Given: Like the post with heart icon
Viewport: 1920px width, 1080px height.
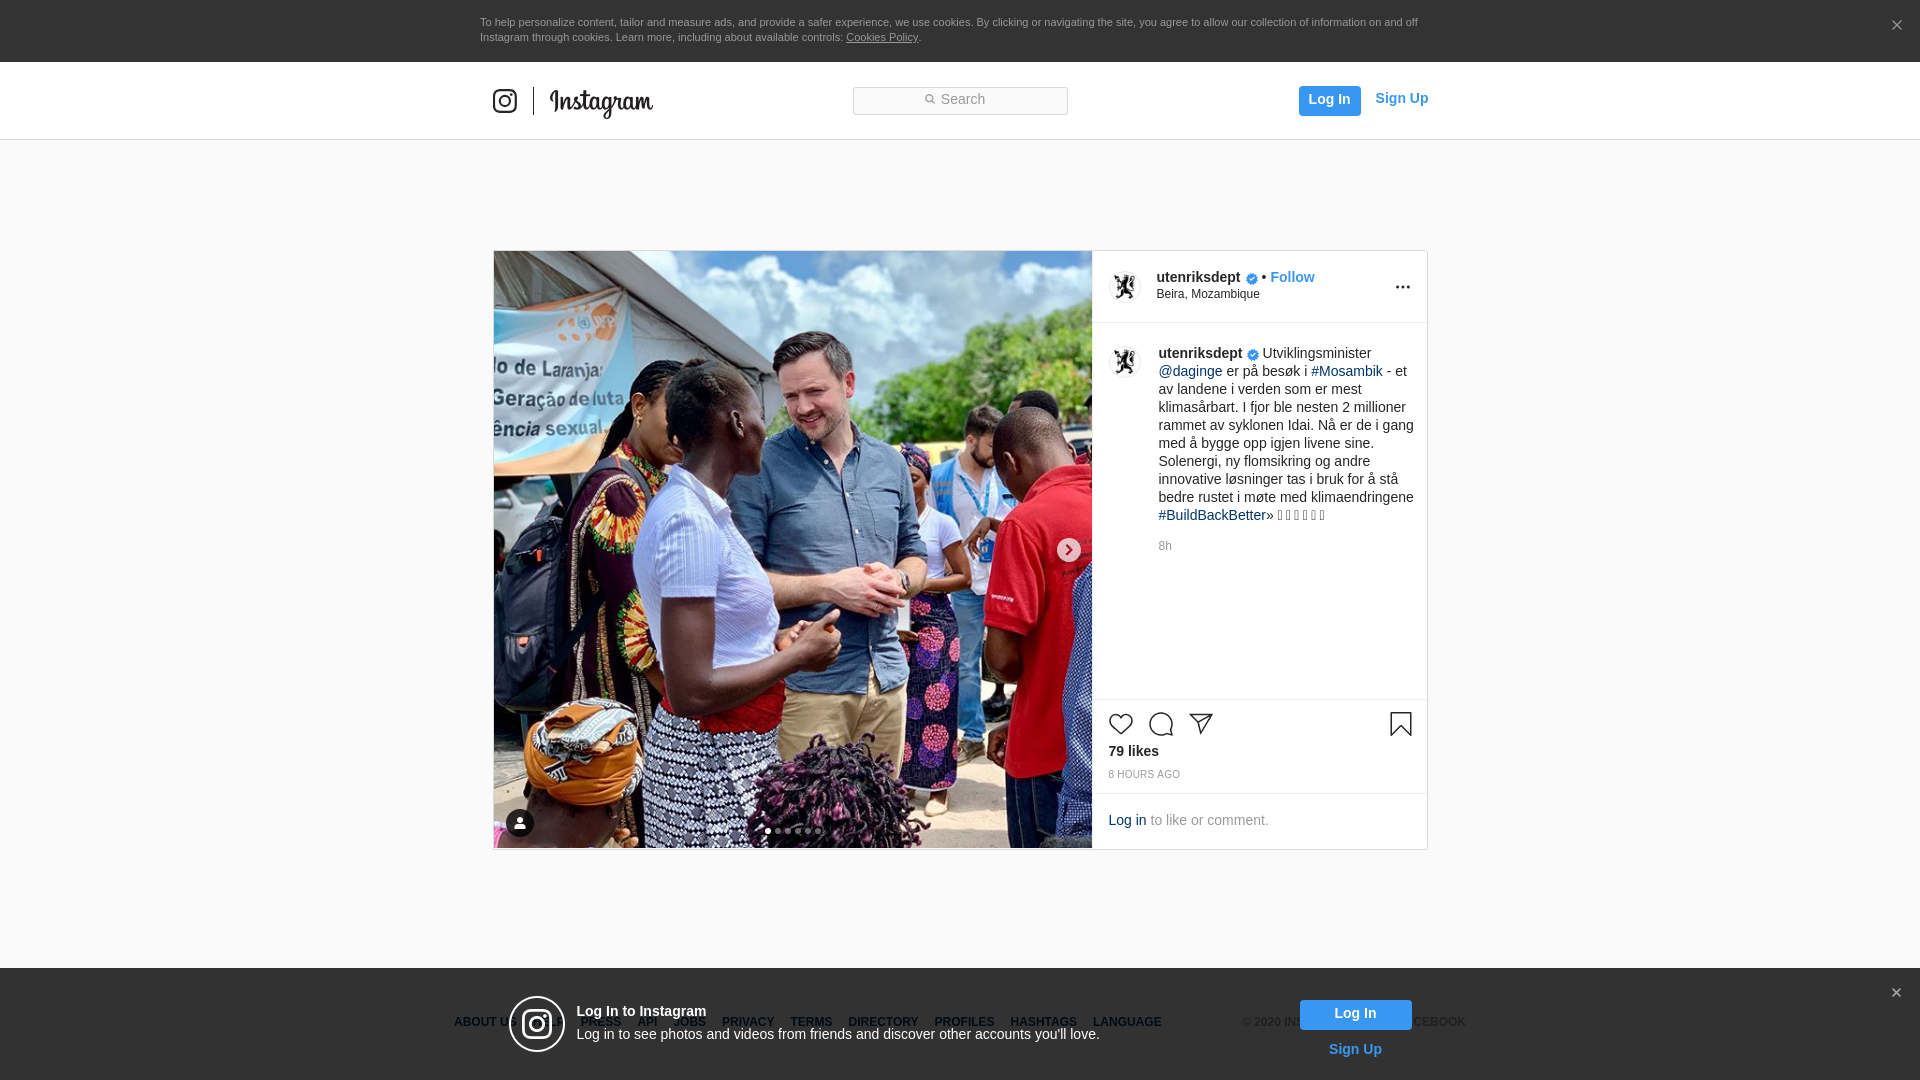Looking at the screenshot, I should pos(1121,723).
